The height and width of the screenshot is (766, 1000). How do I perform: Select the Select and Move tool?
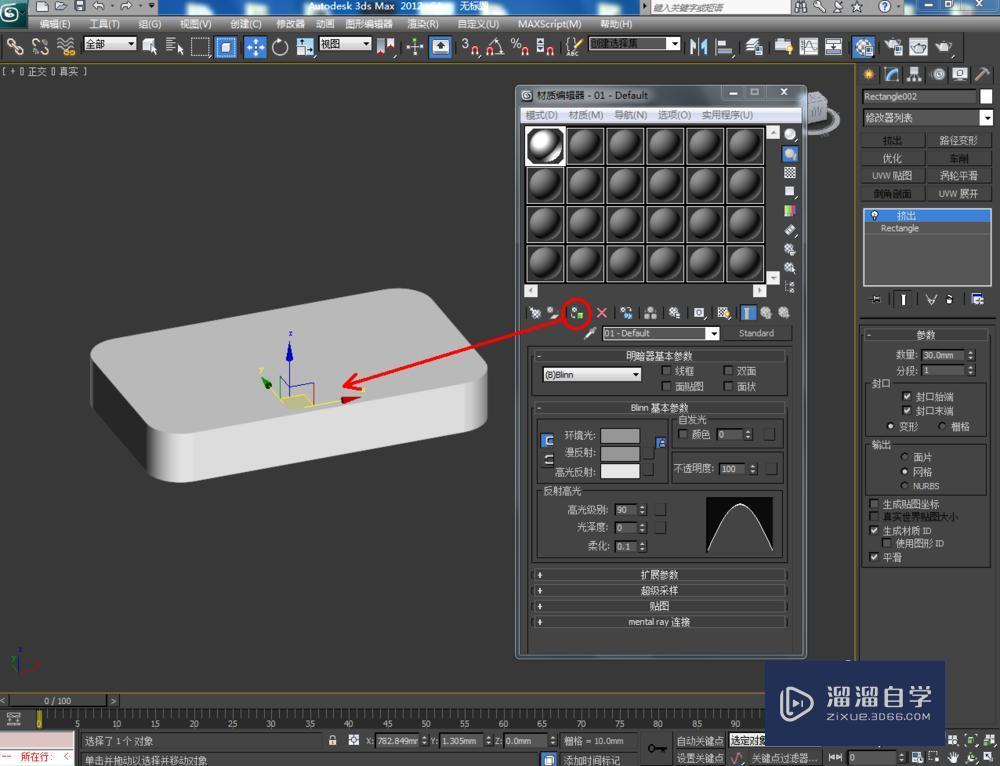(257, 46)
